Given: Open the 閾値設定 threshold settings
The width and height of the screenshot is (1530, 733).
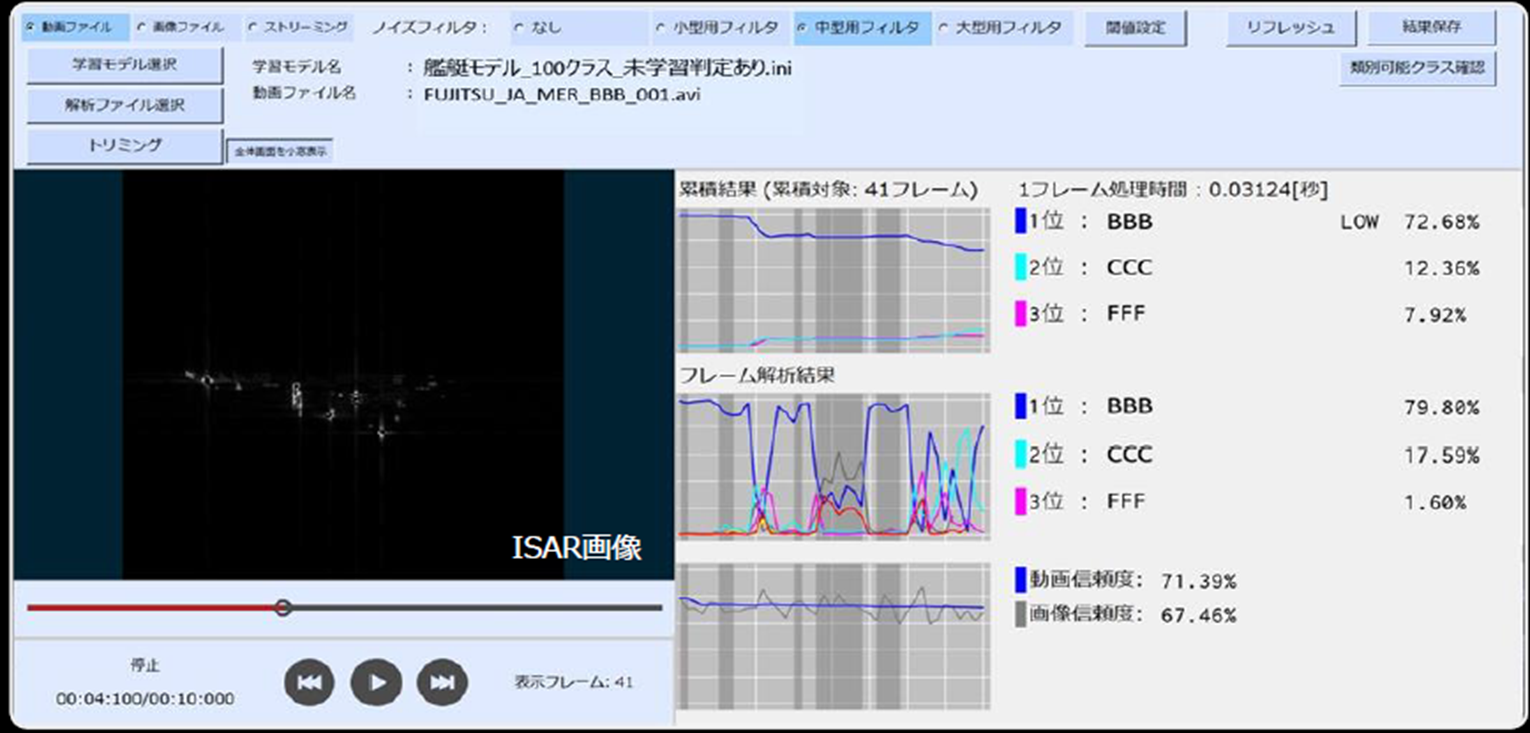Looking at the screenshot, I should click(1136, 26).
